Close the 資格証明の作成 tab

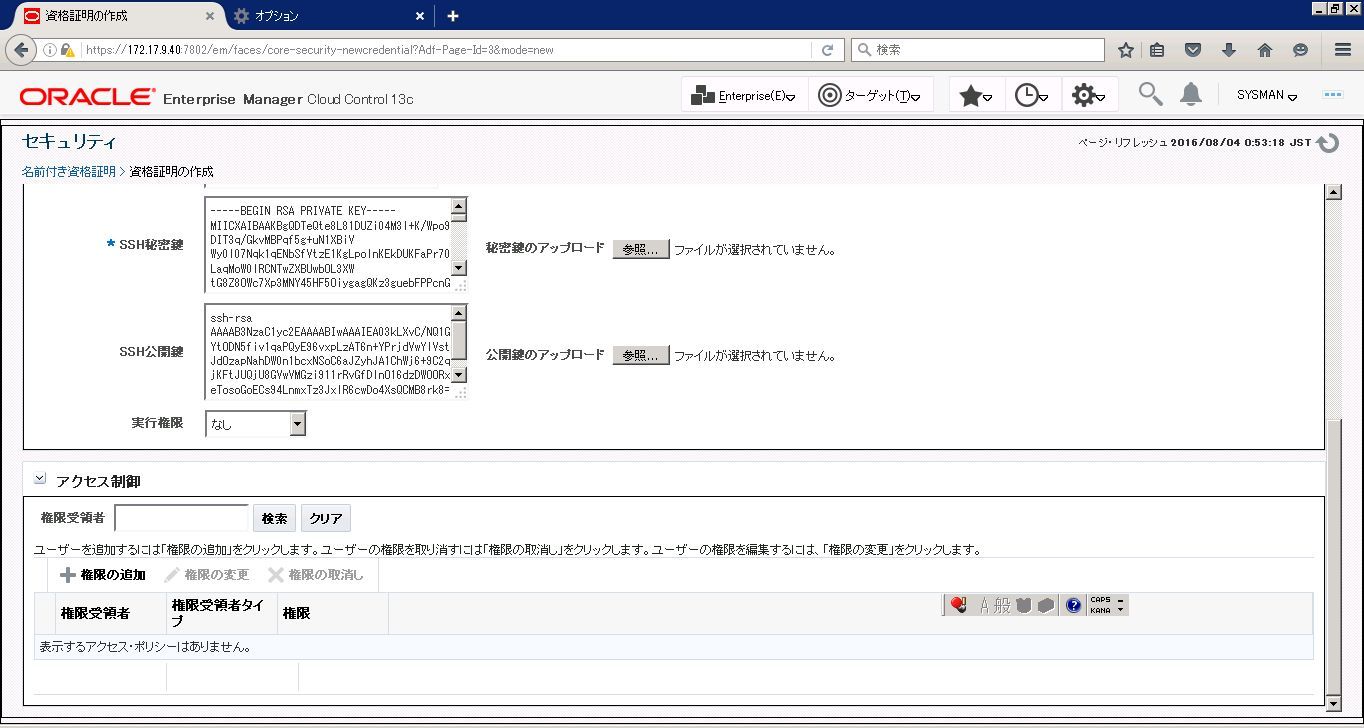tap(210, 16)
